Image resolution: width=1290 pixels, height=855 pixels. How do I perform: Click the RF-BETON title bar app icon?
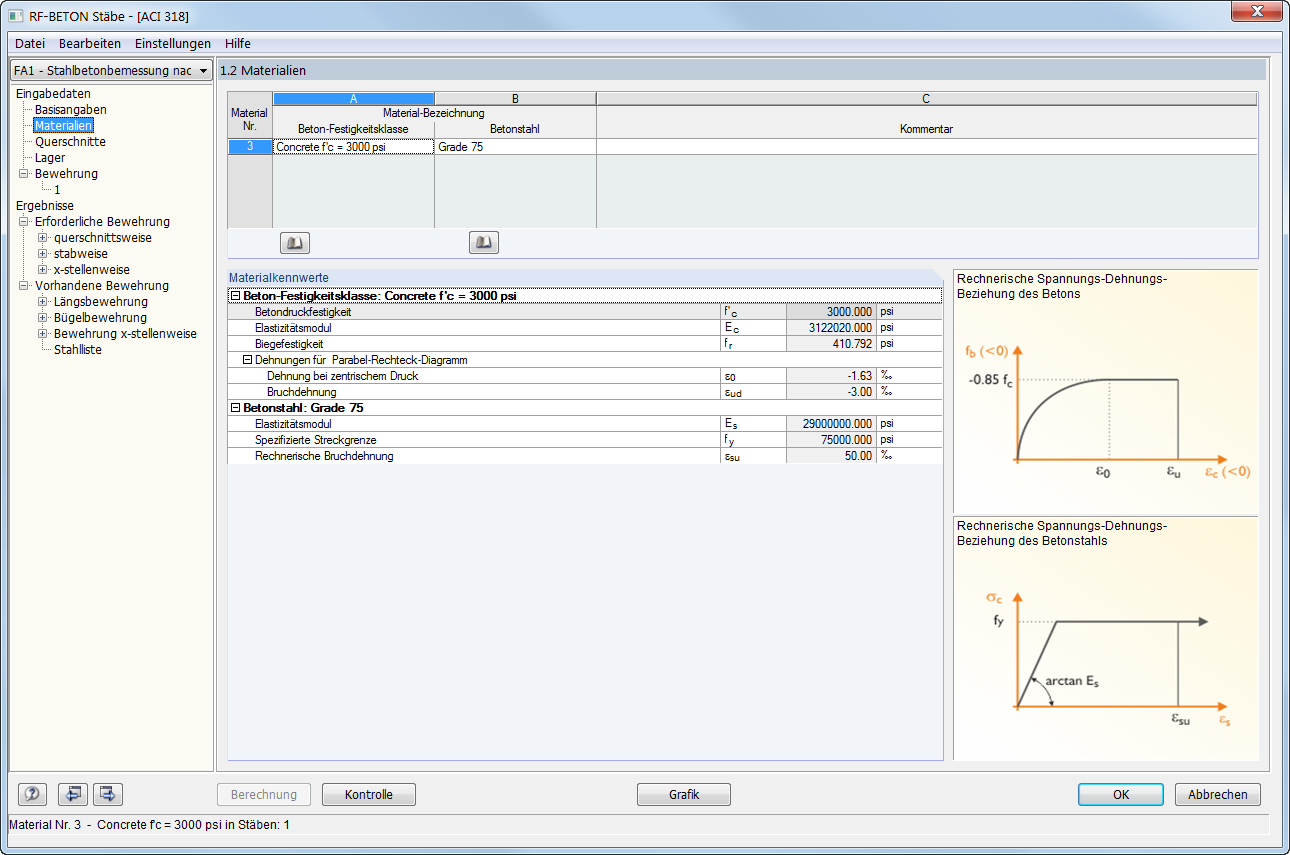17,17
